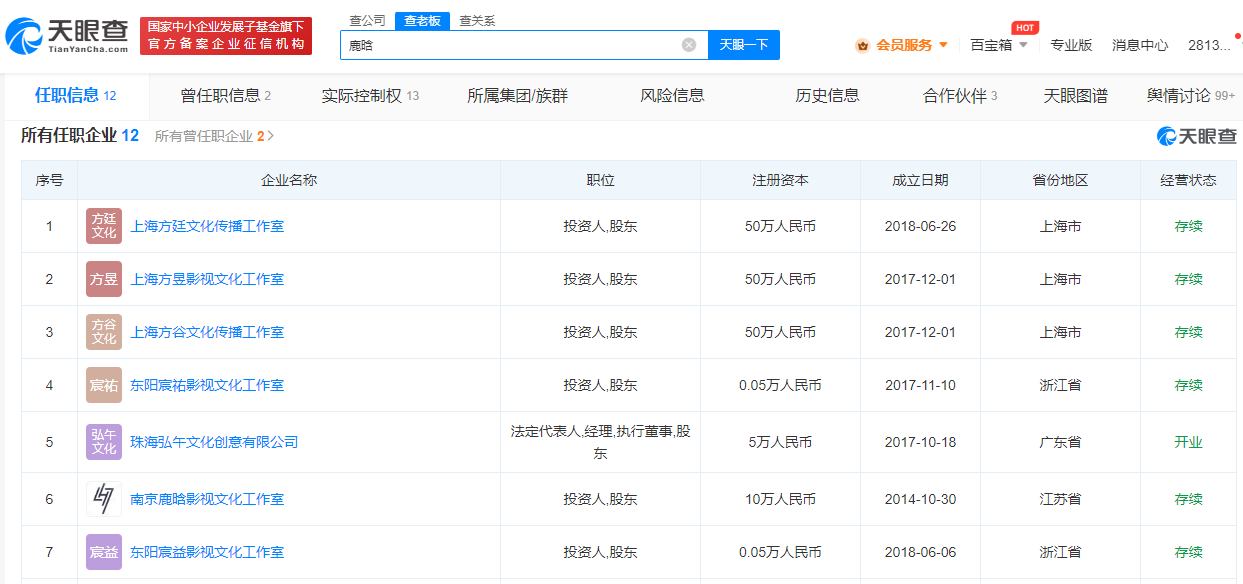Expand 所有曾任职企业 with the chevron
The image size is (1243, 584).
coord(270,136)
